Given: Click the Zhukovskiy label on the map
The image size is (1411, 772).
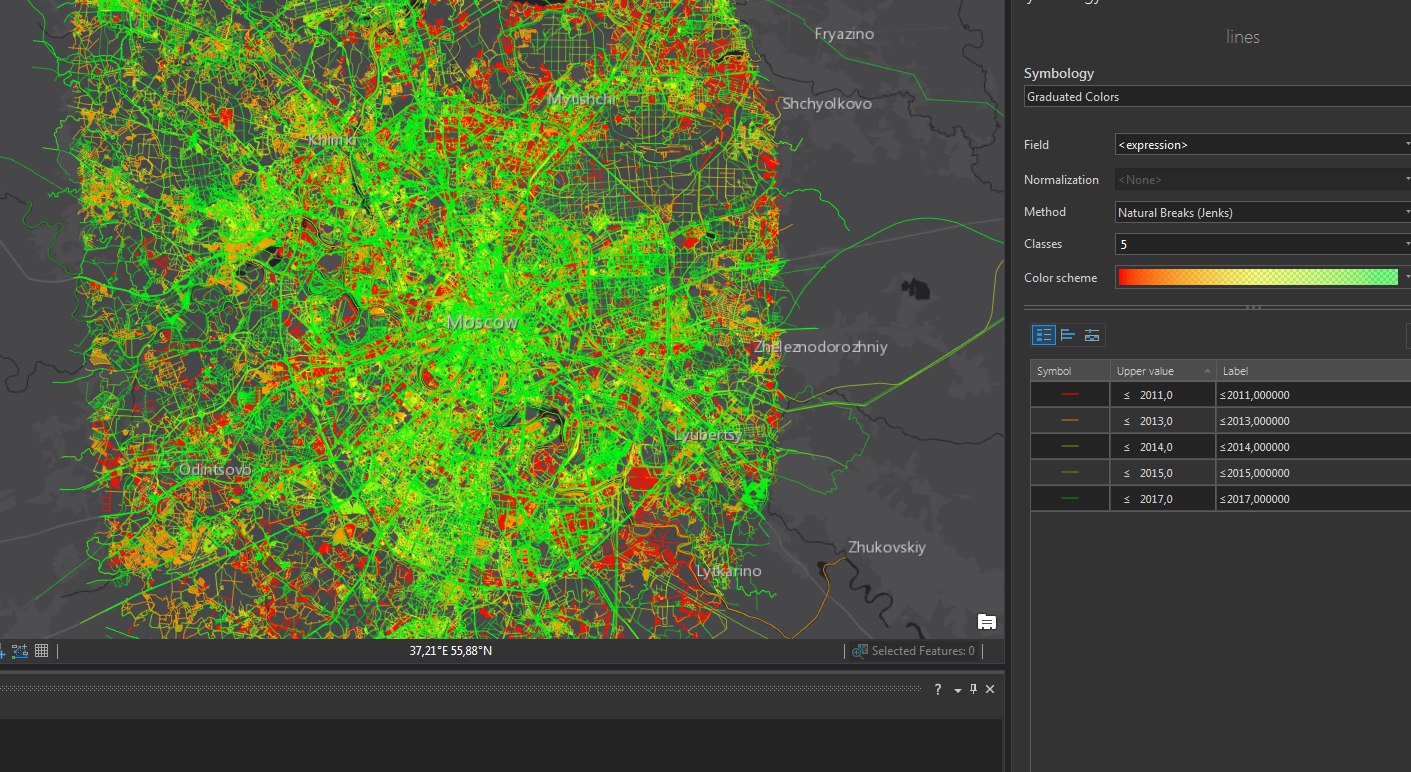Looking at the screenshot, I should coord(887,547).
